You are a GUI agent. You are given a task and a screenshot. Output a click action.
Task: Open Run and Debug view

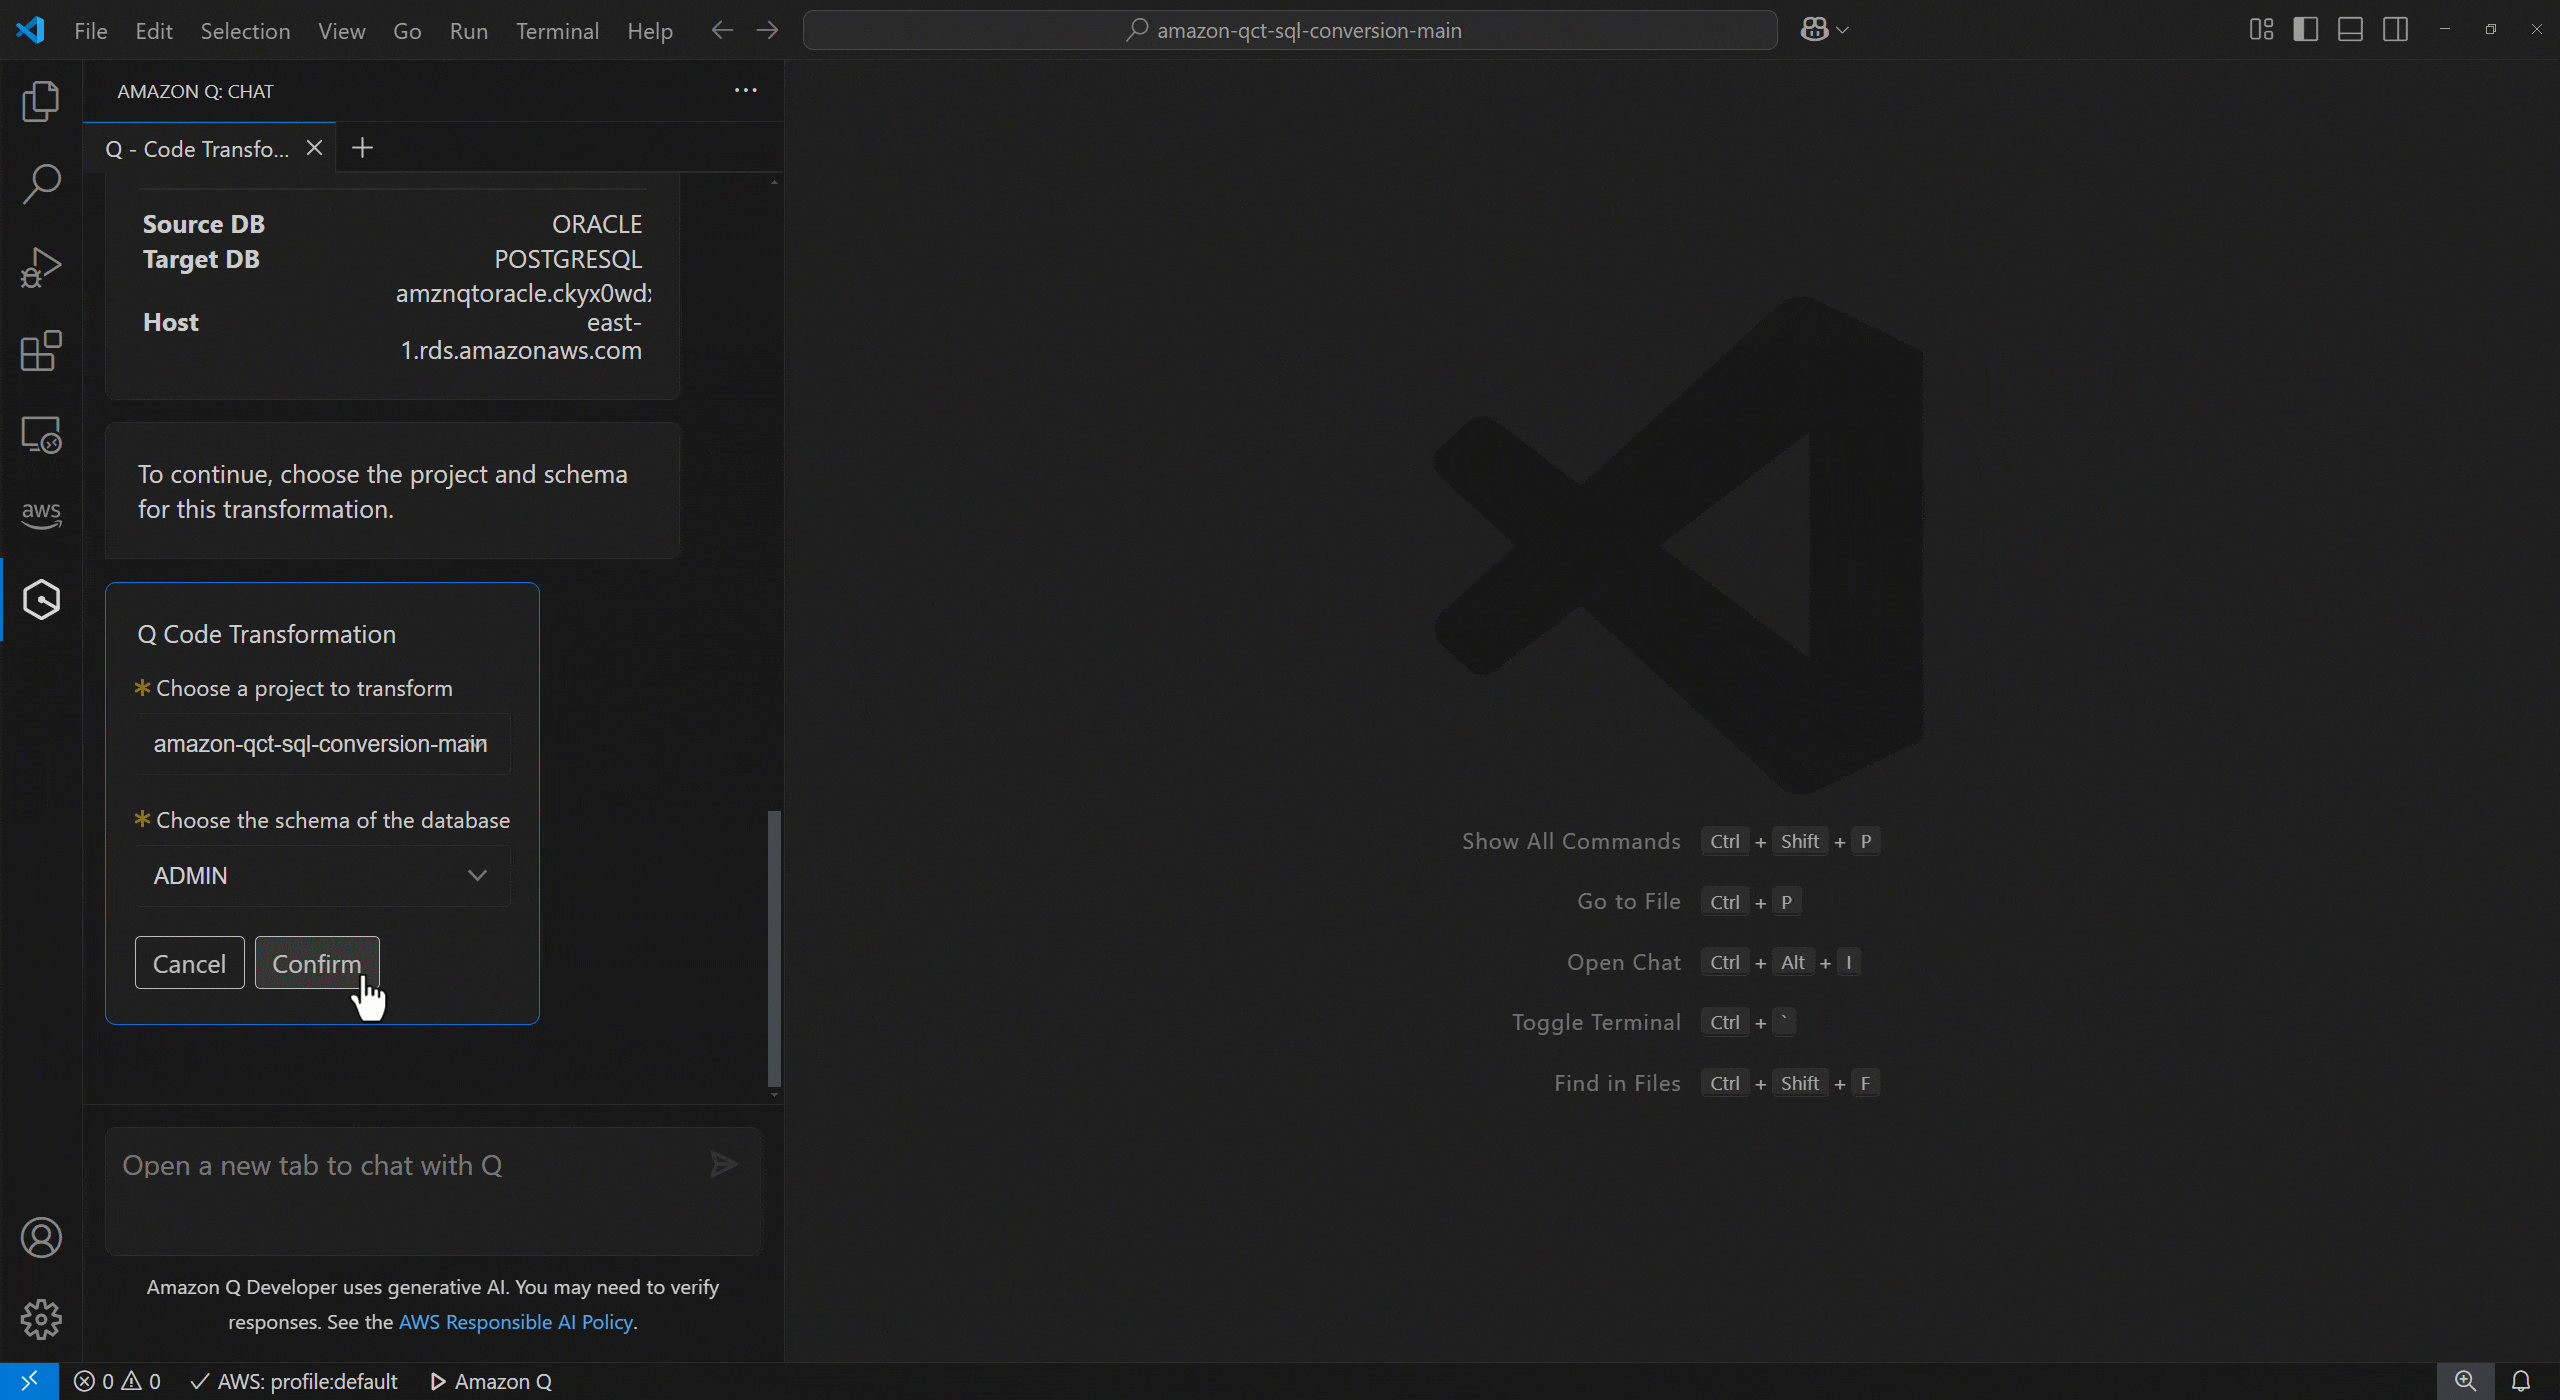coord(41,267)
